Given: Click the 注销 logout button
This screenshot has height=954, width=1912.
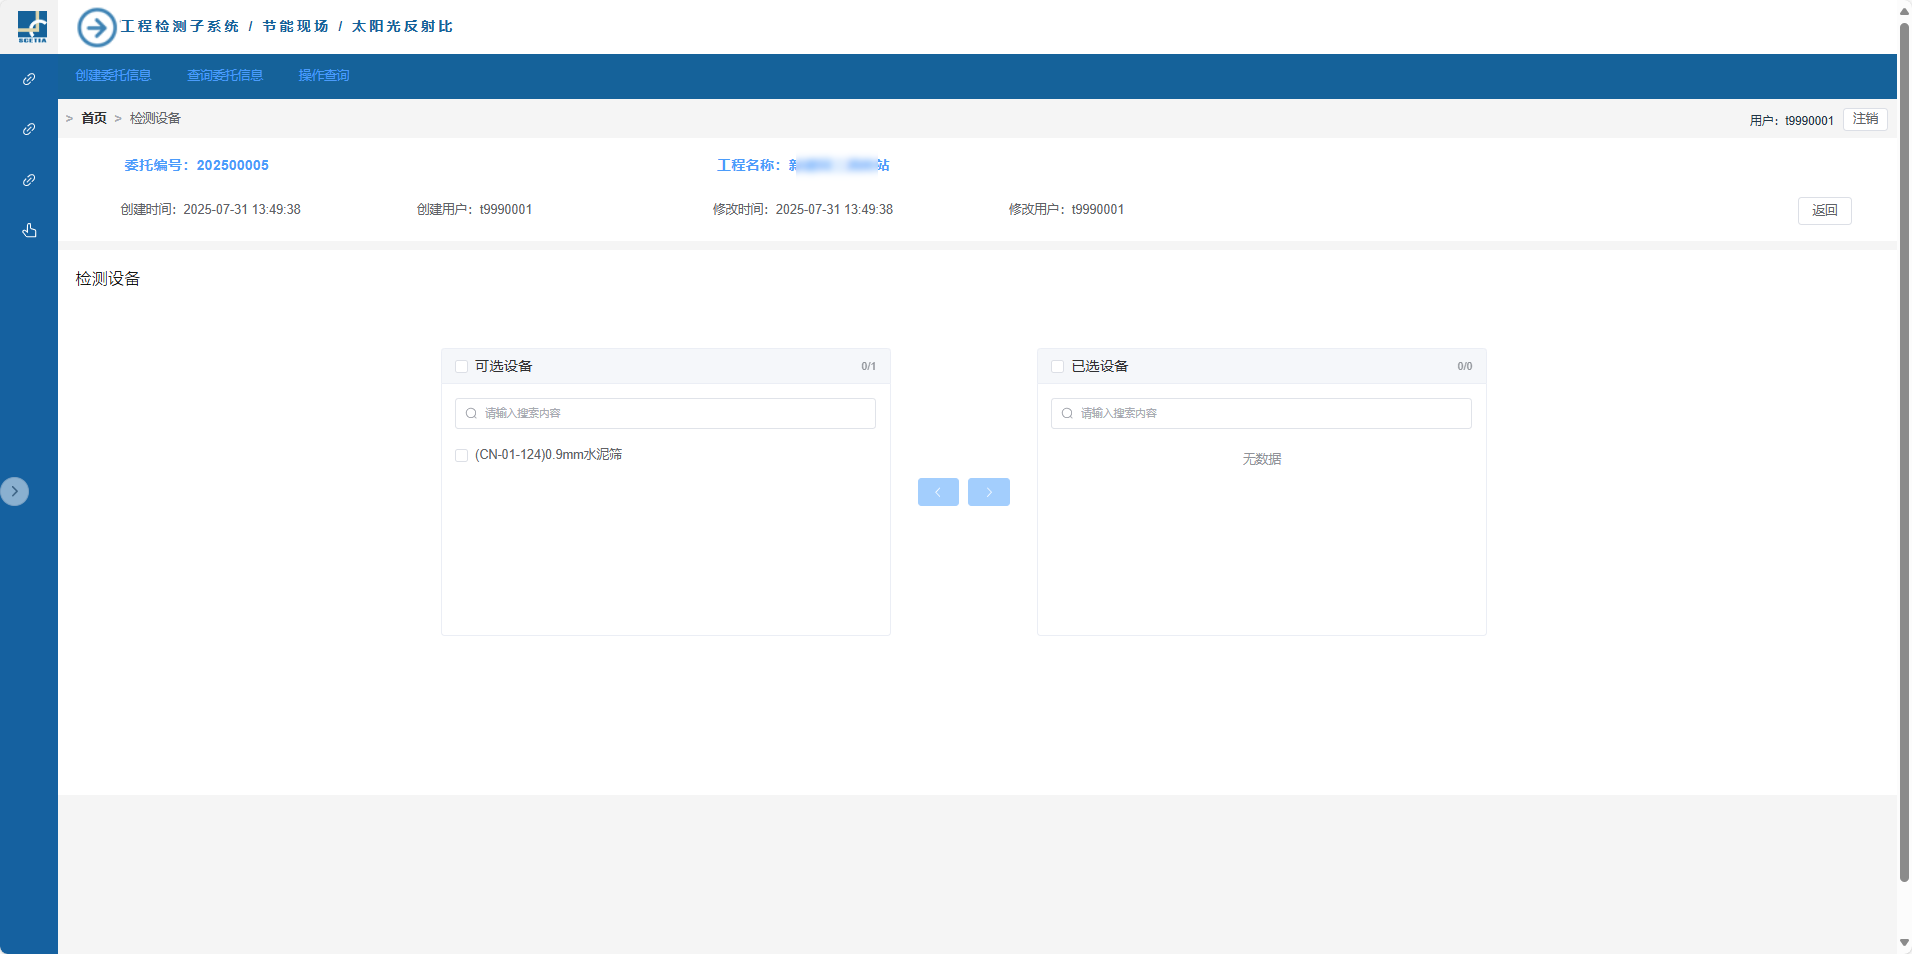Looking at the screenshot, I should coord(1864,119).
